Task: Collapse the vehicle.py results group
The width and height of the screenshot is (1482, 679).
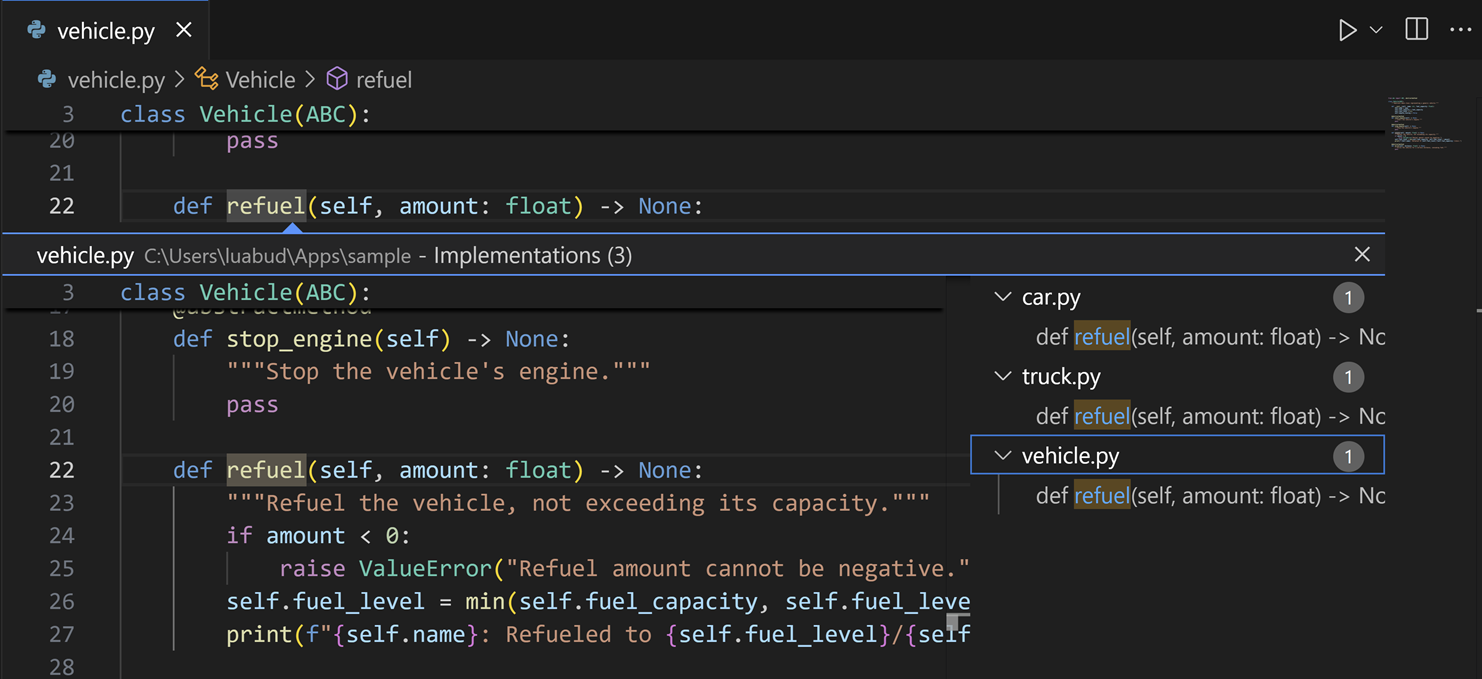Action: coord(1003,455)
